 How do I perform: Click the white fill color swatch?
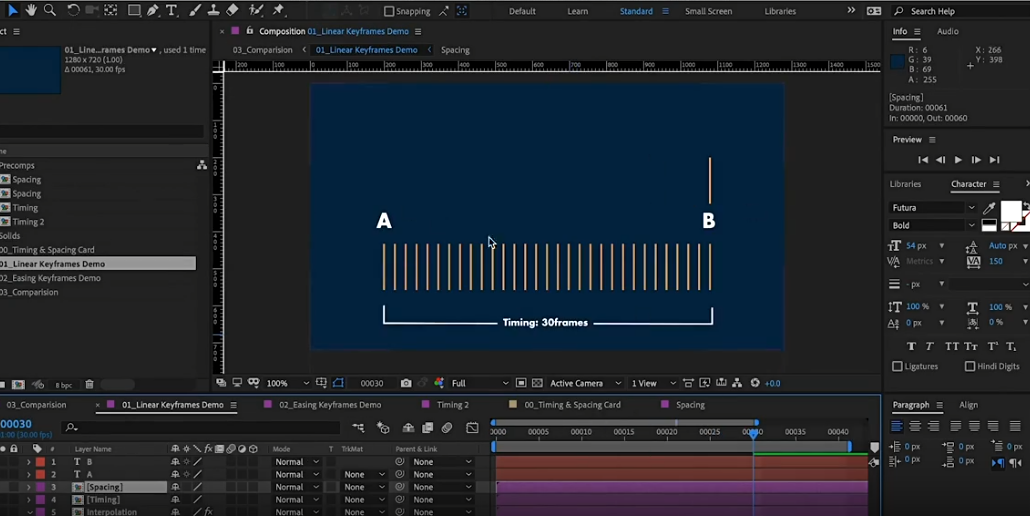(1010, 210)
